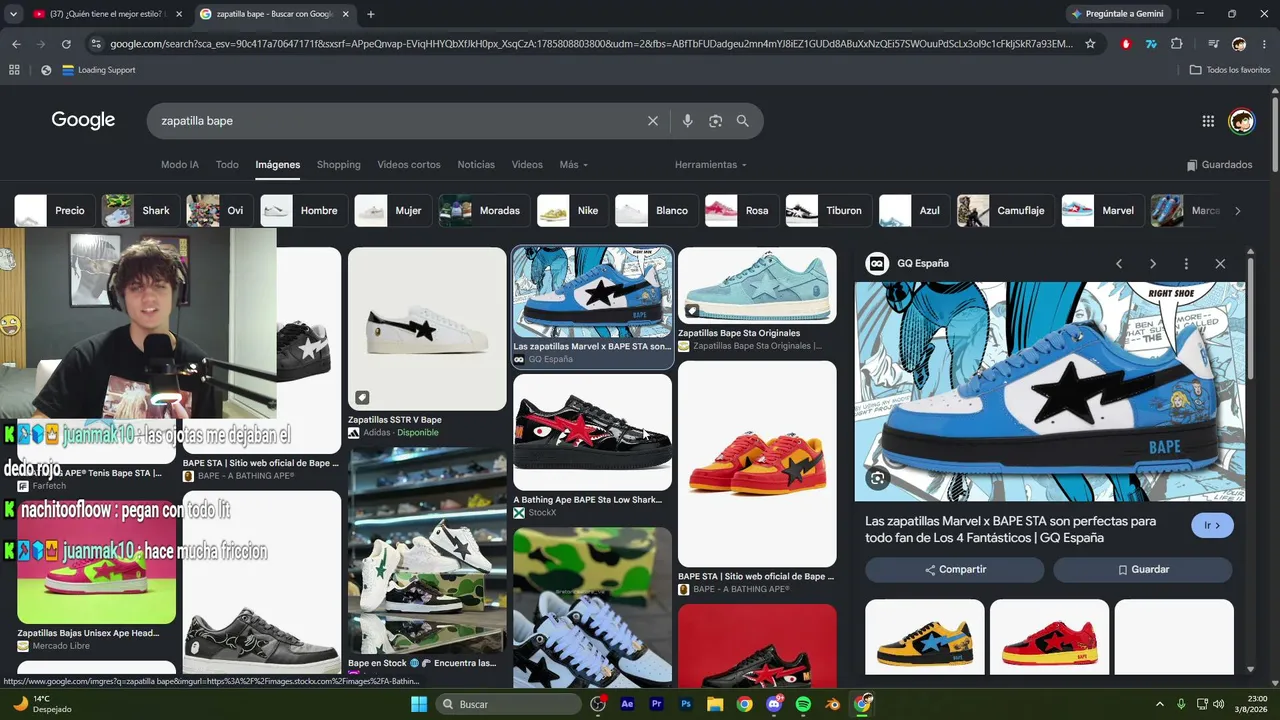The height and width of the screenshot is (720, 1280).
Task: Open the bookmarks apps grid icon
Action: [x=14, y=70]
